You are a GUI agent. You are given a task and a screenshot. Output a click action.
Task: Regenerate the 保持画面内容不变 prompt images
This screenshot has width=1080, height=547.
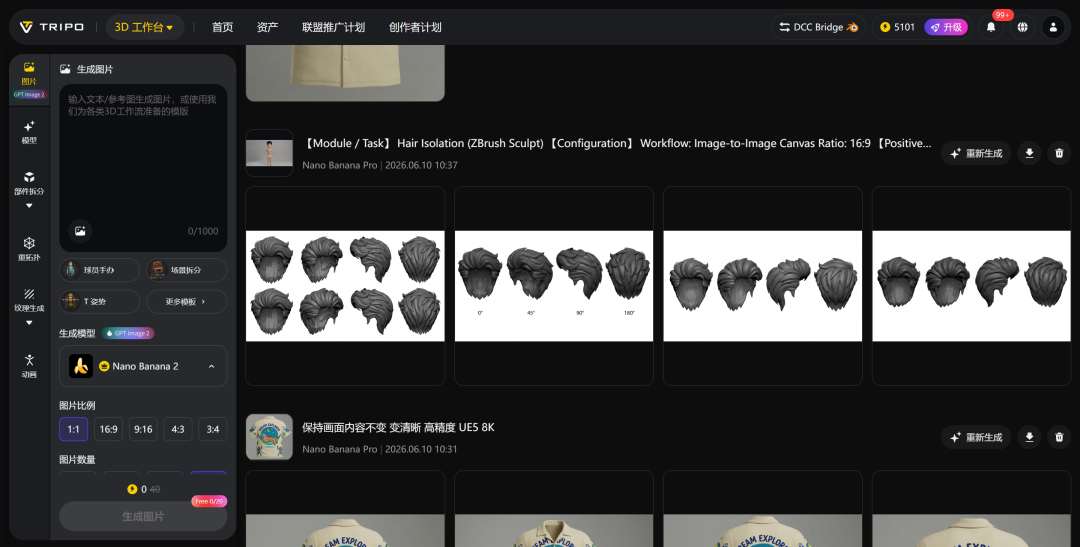(x=976, y=437)
